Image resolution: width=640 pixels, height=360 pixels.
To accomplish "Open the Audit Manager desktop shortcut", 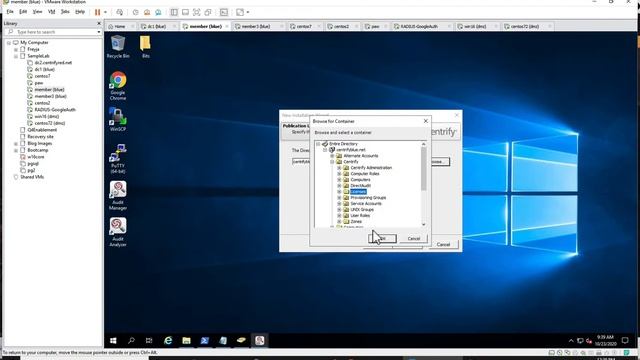I will [118, 196].
